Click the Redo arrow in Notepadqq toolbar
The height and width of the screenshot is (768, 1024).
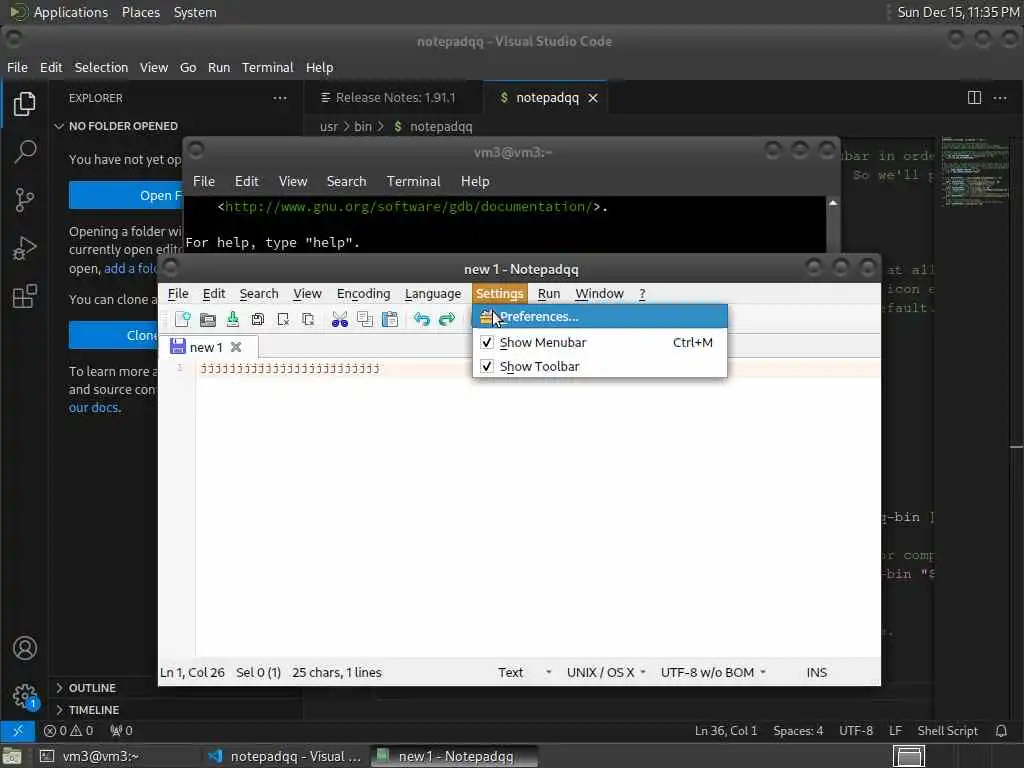[x=447, y=319]
